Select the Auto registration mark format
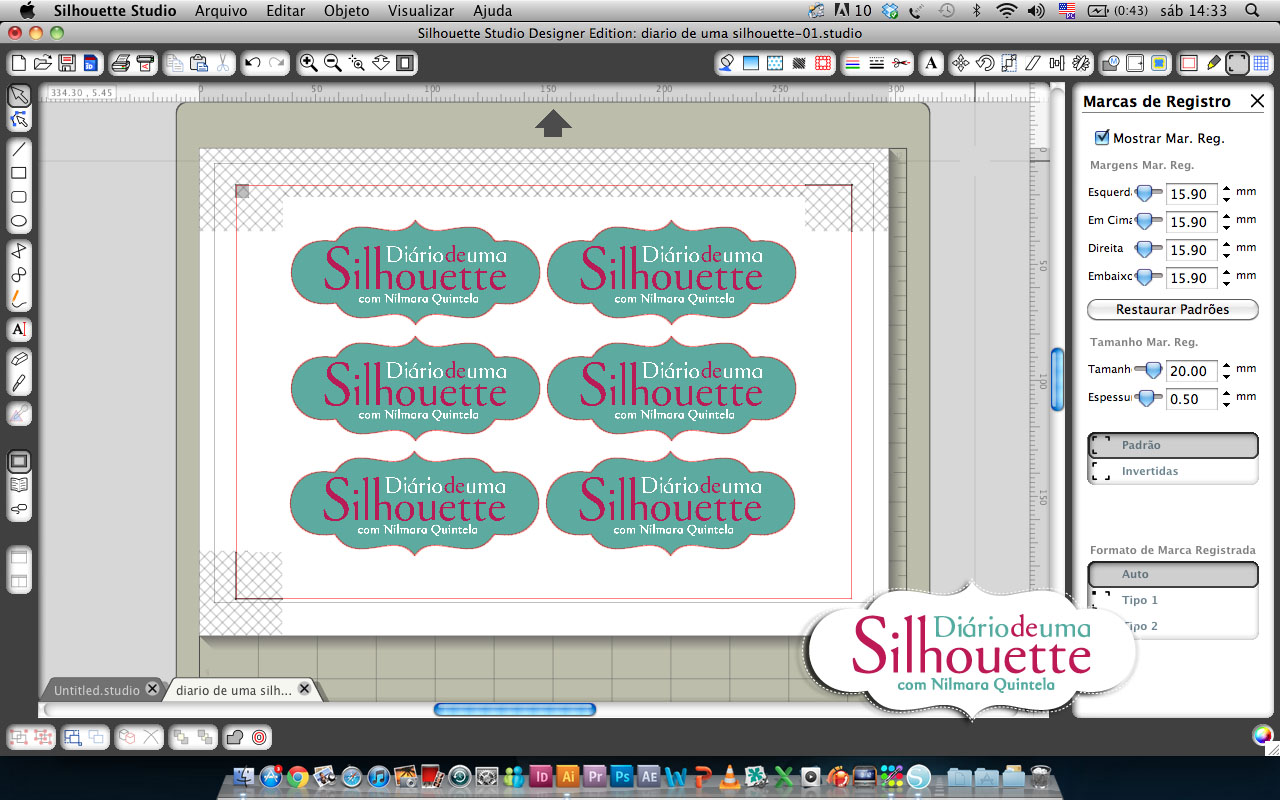 point(1172,574)
